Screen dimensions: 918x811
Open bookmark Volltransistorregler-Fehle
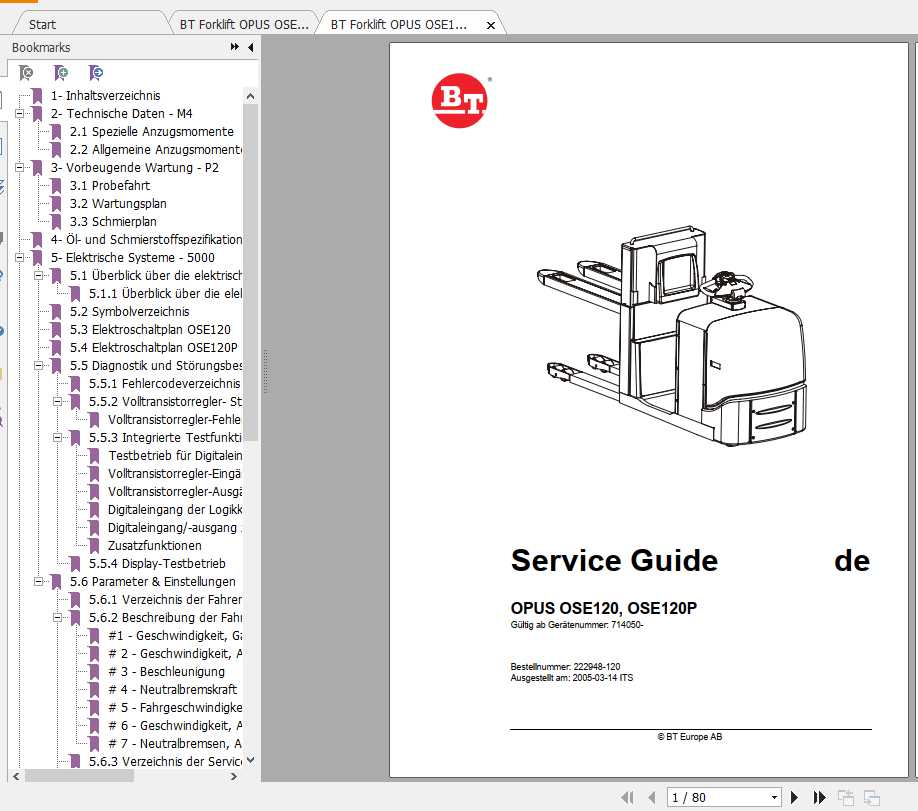pyautogui.click(x=174, y=420)
